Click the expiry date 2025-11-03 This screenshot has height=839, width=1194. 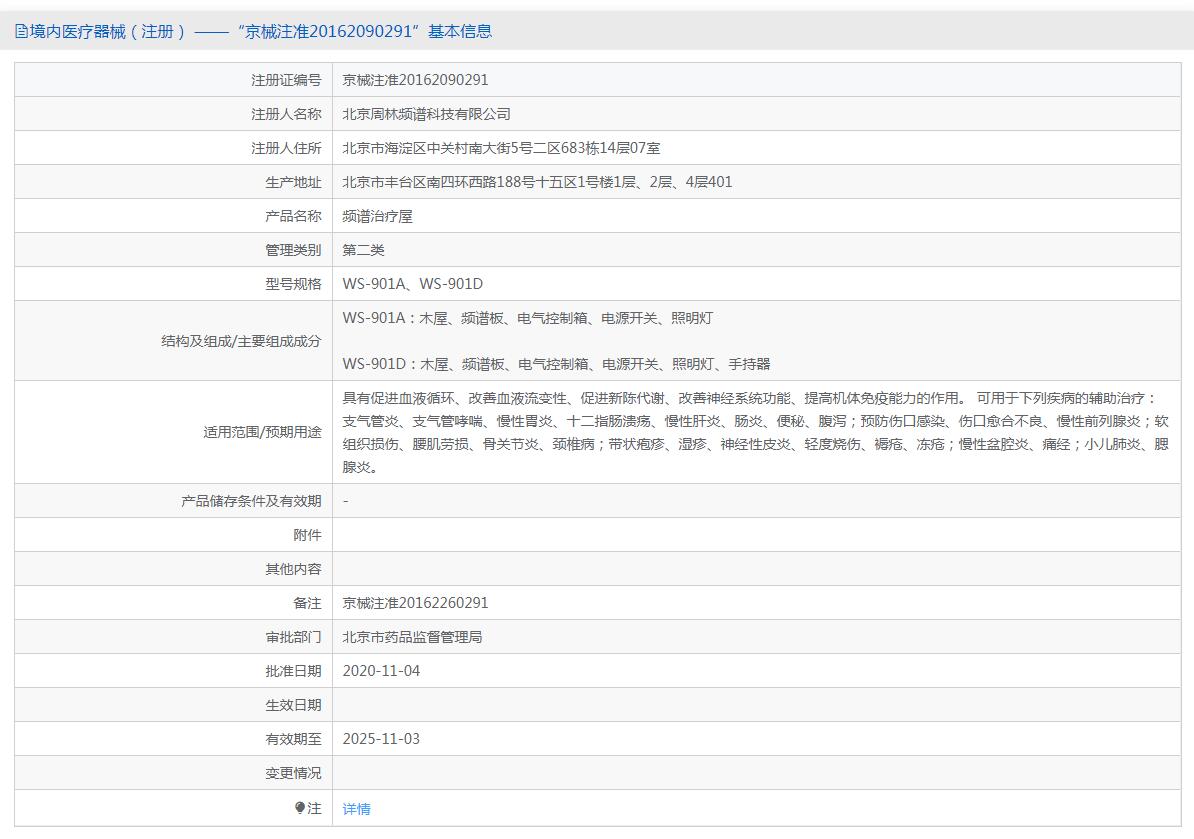(x=381, y=739)
